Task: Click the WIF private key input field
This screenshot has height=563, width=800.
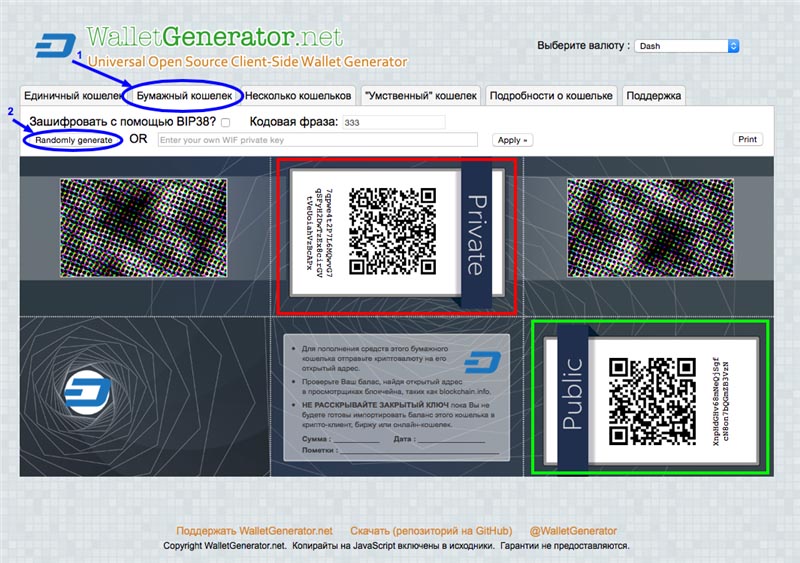Action: tap(317, 140)
